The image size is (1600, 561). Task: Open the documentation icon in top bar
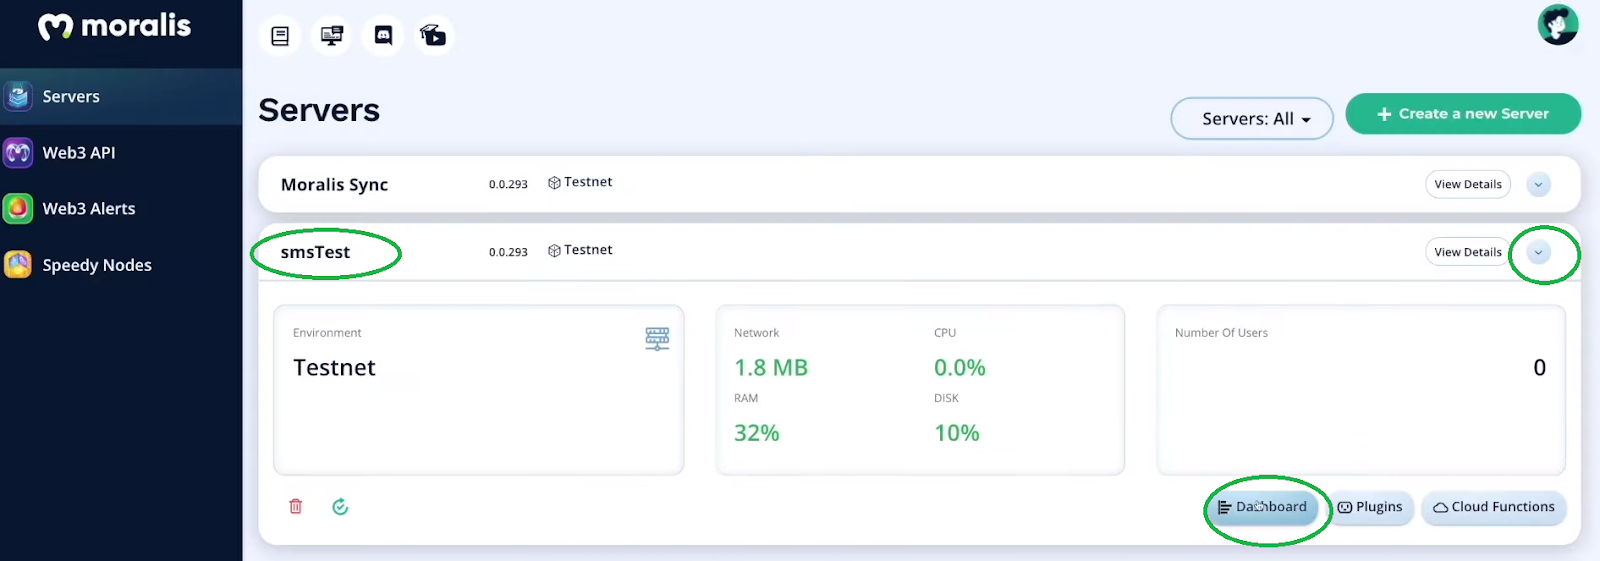coord(280,36)
